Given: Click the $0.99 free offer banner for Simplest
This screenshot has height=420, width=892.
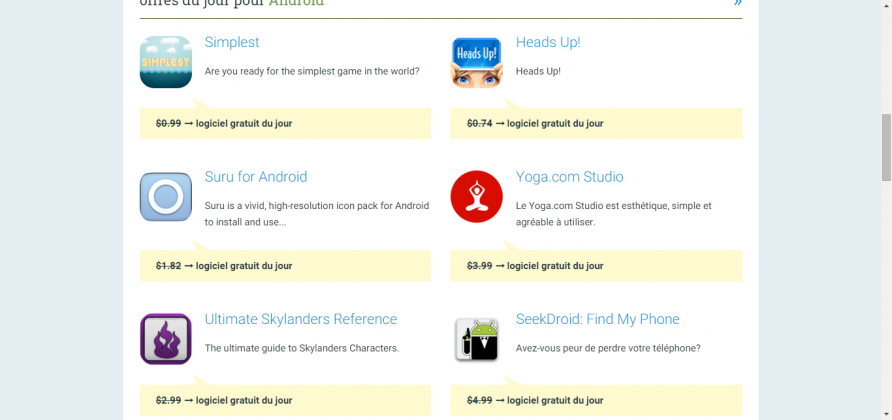Looking at the screenshot, I should pos(285,123).
